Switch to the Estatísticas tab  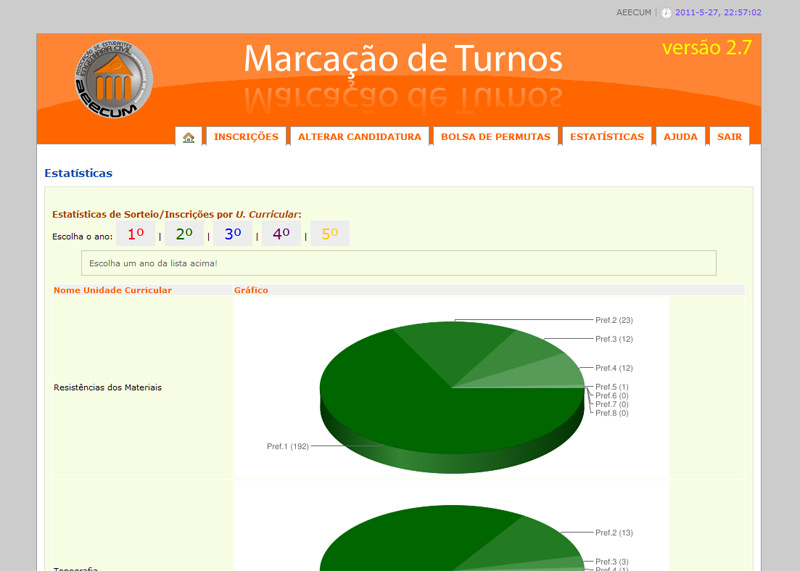tap(607, 136)
